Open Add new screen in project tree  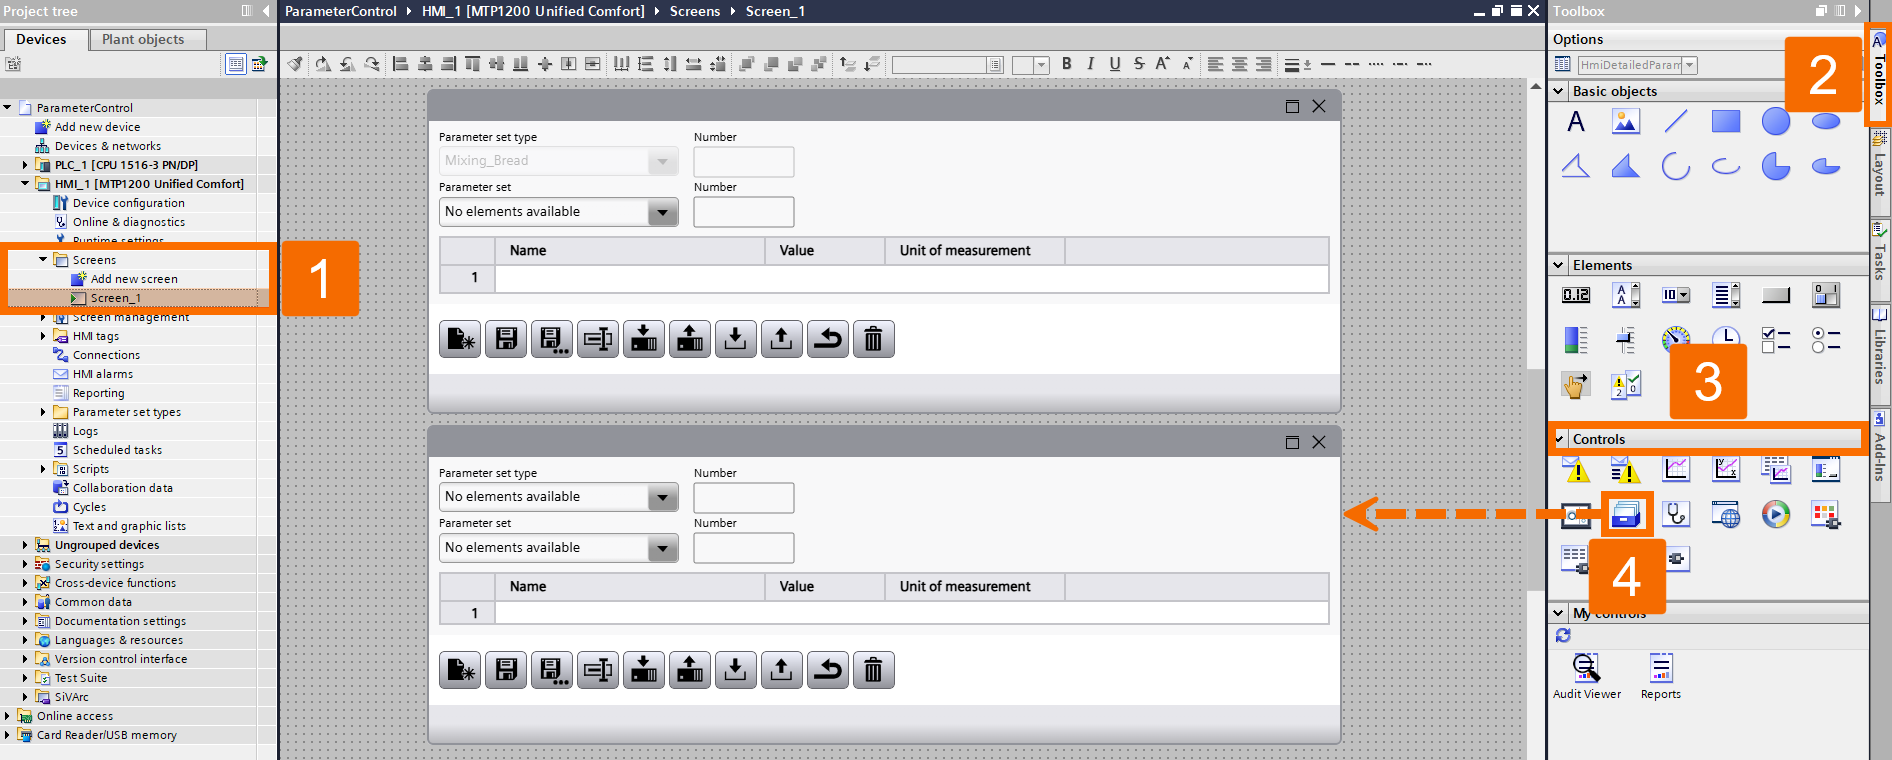pyautogui.click(x=134, y=279)
